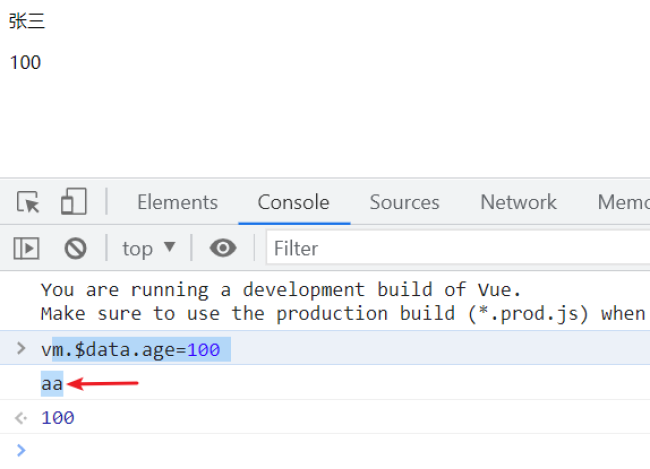
Task: Create a live expression with the eye icon
Action: pyautogui.click(x=223, y=248)
